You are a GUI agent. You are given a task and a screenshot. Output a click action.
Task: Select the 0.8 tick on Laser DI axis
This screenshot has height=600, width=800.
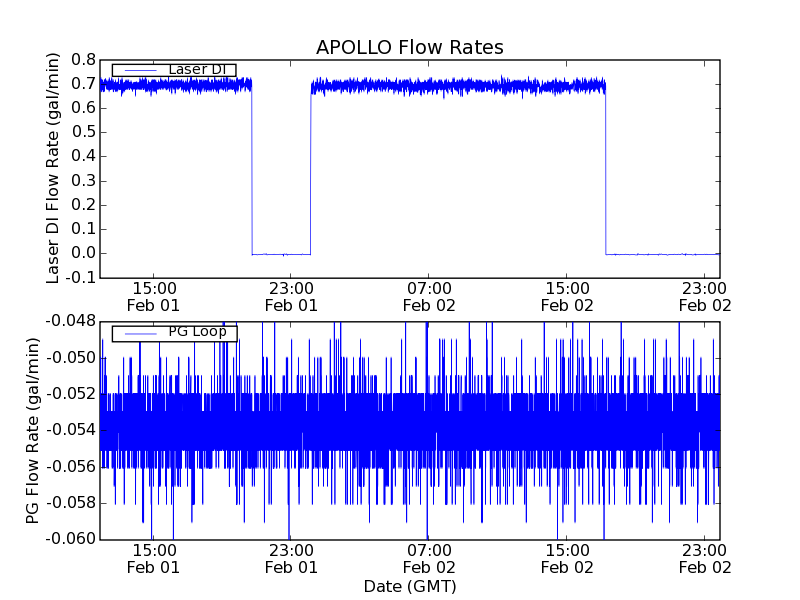click(x=83, y=60)
